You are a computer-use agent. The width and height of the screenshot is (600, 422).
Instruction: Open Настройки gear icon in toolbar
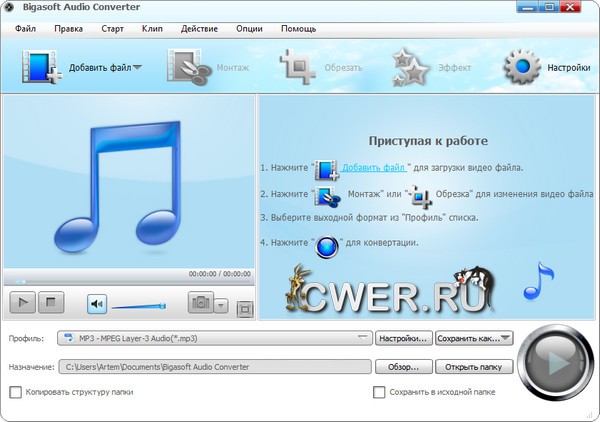tap(521, 68)
